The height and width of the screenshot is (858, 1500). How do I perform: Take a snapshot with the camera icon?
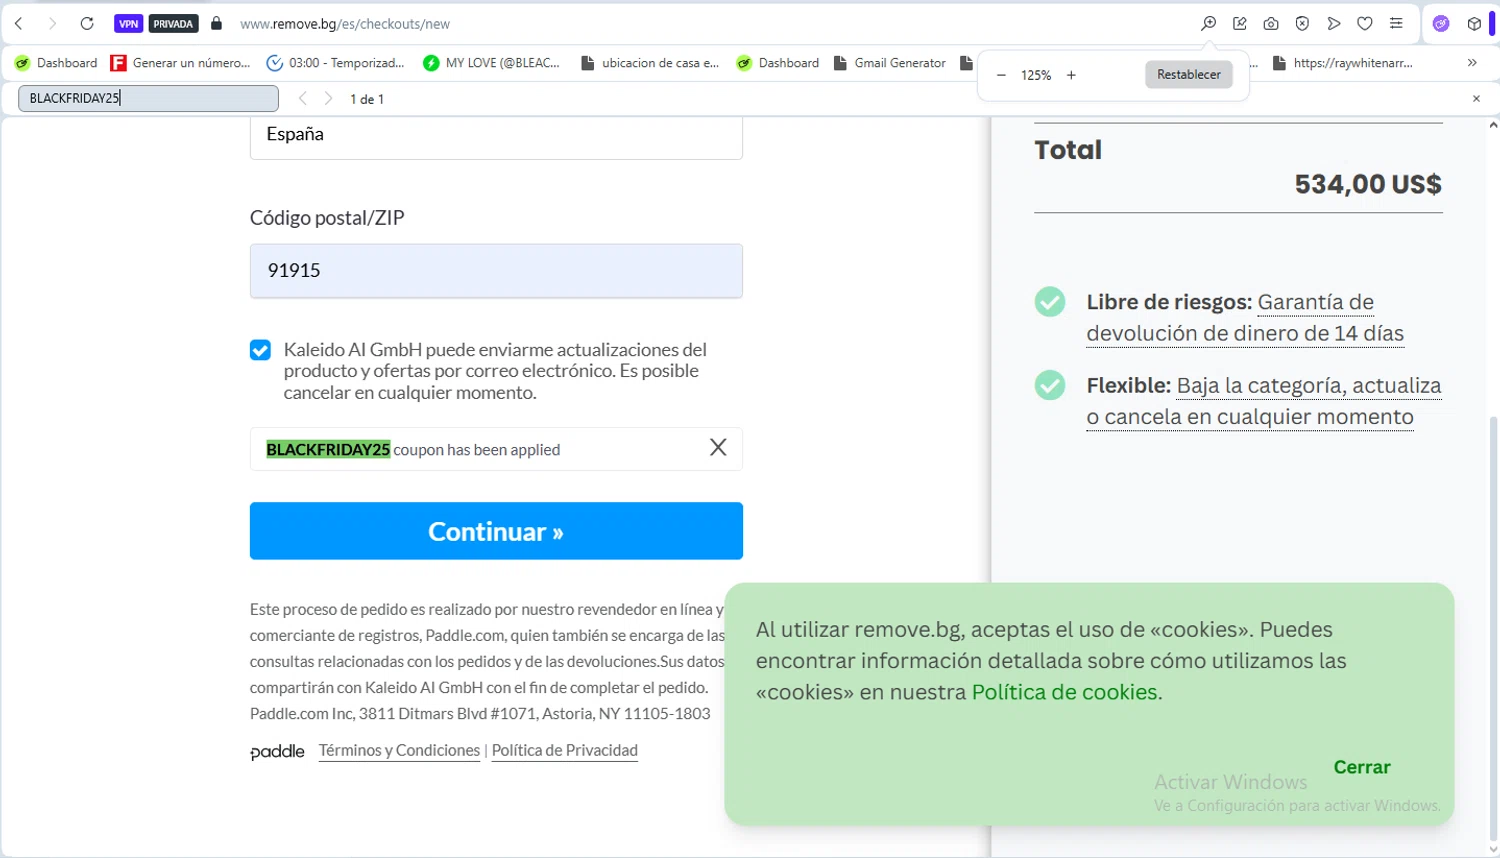(x=1271, y=24)
